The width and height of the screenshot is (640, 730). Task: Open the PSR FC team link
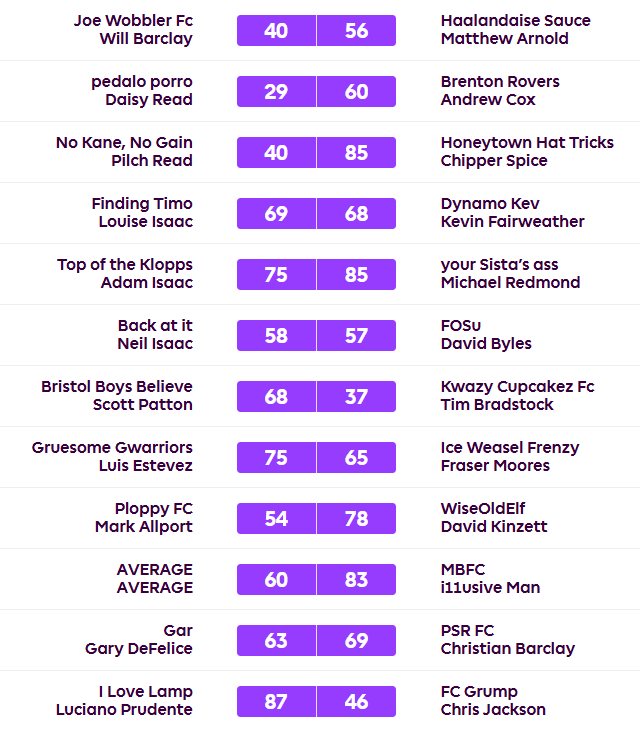pos(467,631)
